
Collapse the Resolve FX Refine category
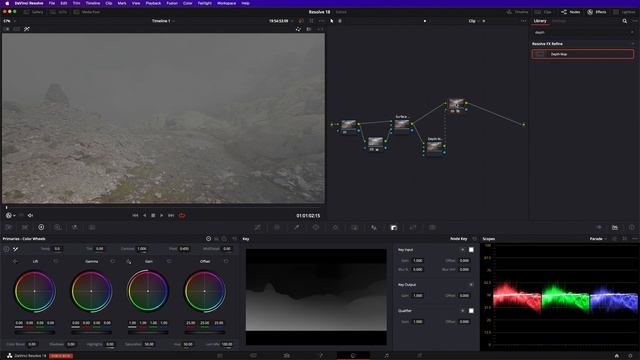tap(633, 44)
